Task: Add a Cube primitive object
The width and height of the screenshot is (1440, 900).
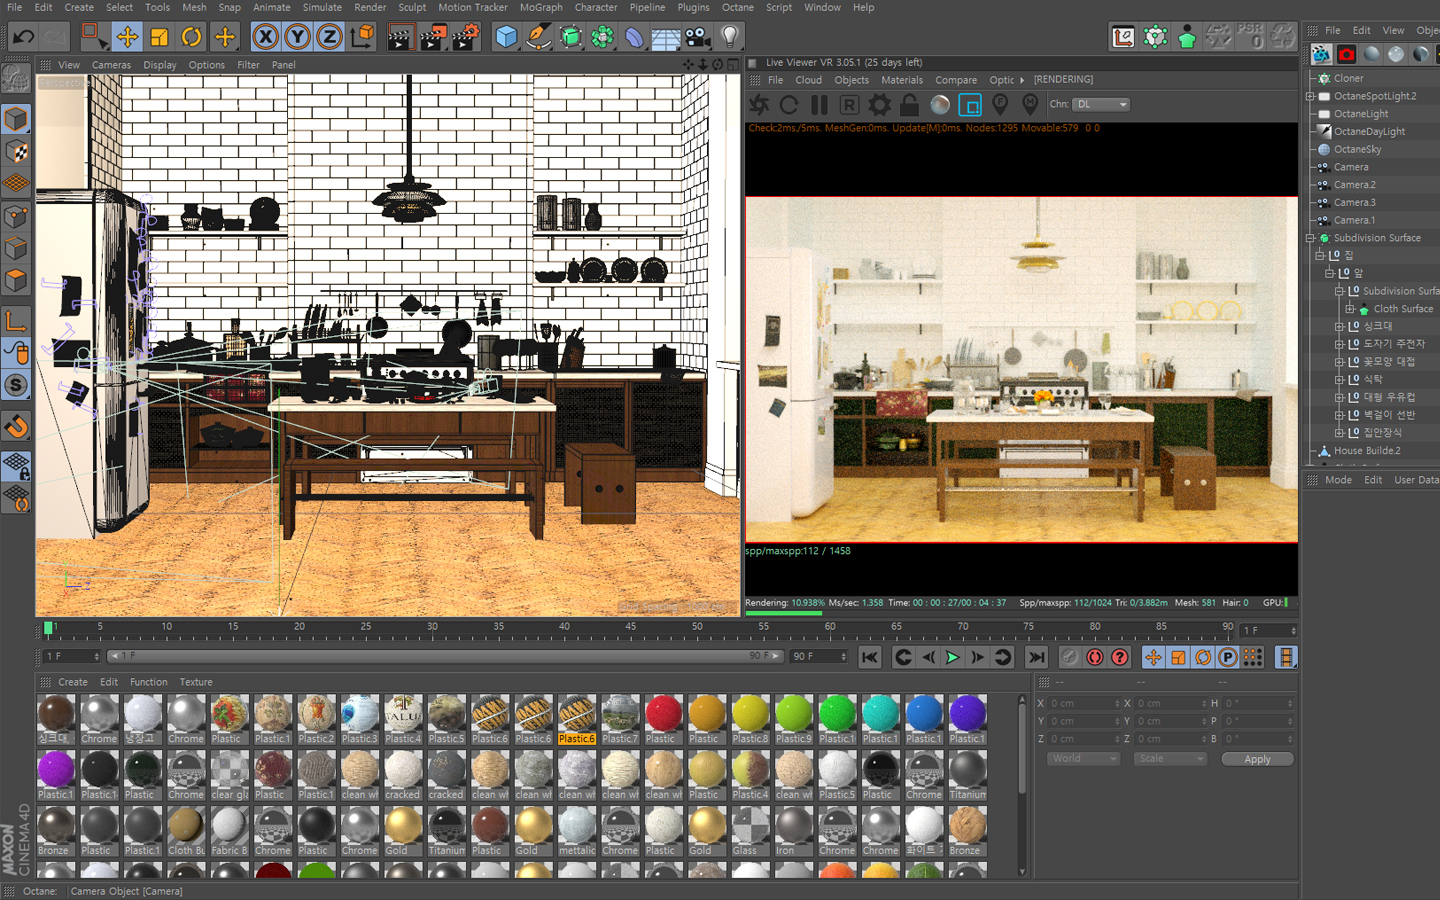Action: pyautogui.click(x=507, y=37)
